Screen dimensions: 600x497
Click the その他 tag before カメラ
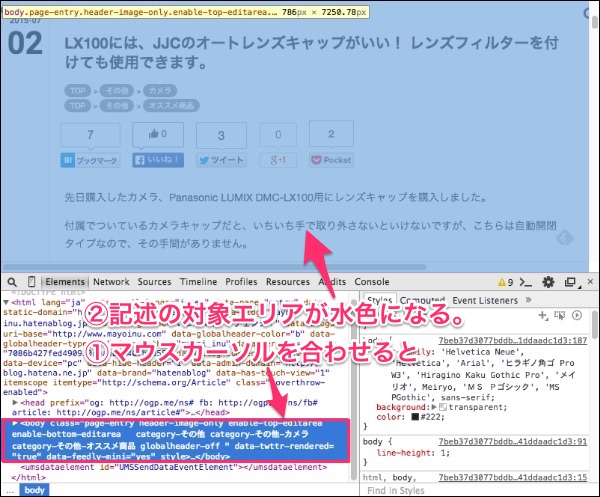pyautogui.click(x=117, y=91)
